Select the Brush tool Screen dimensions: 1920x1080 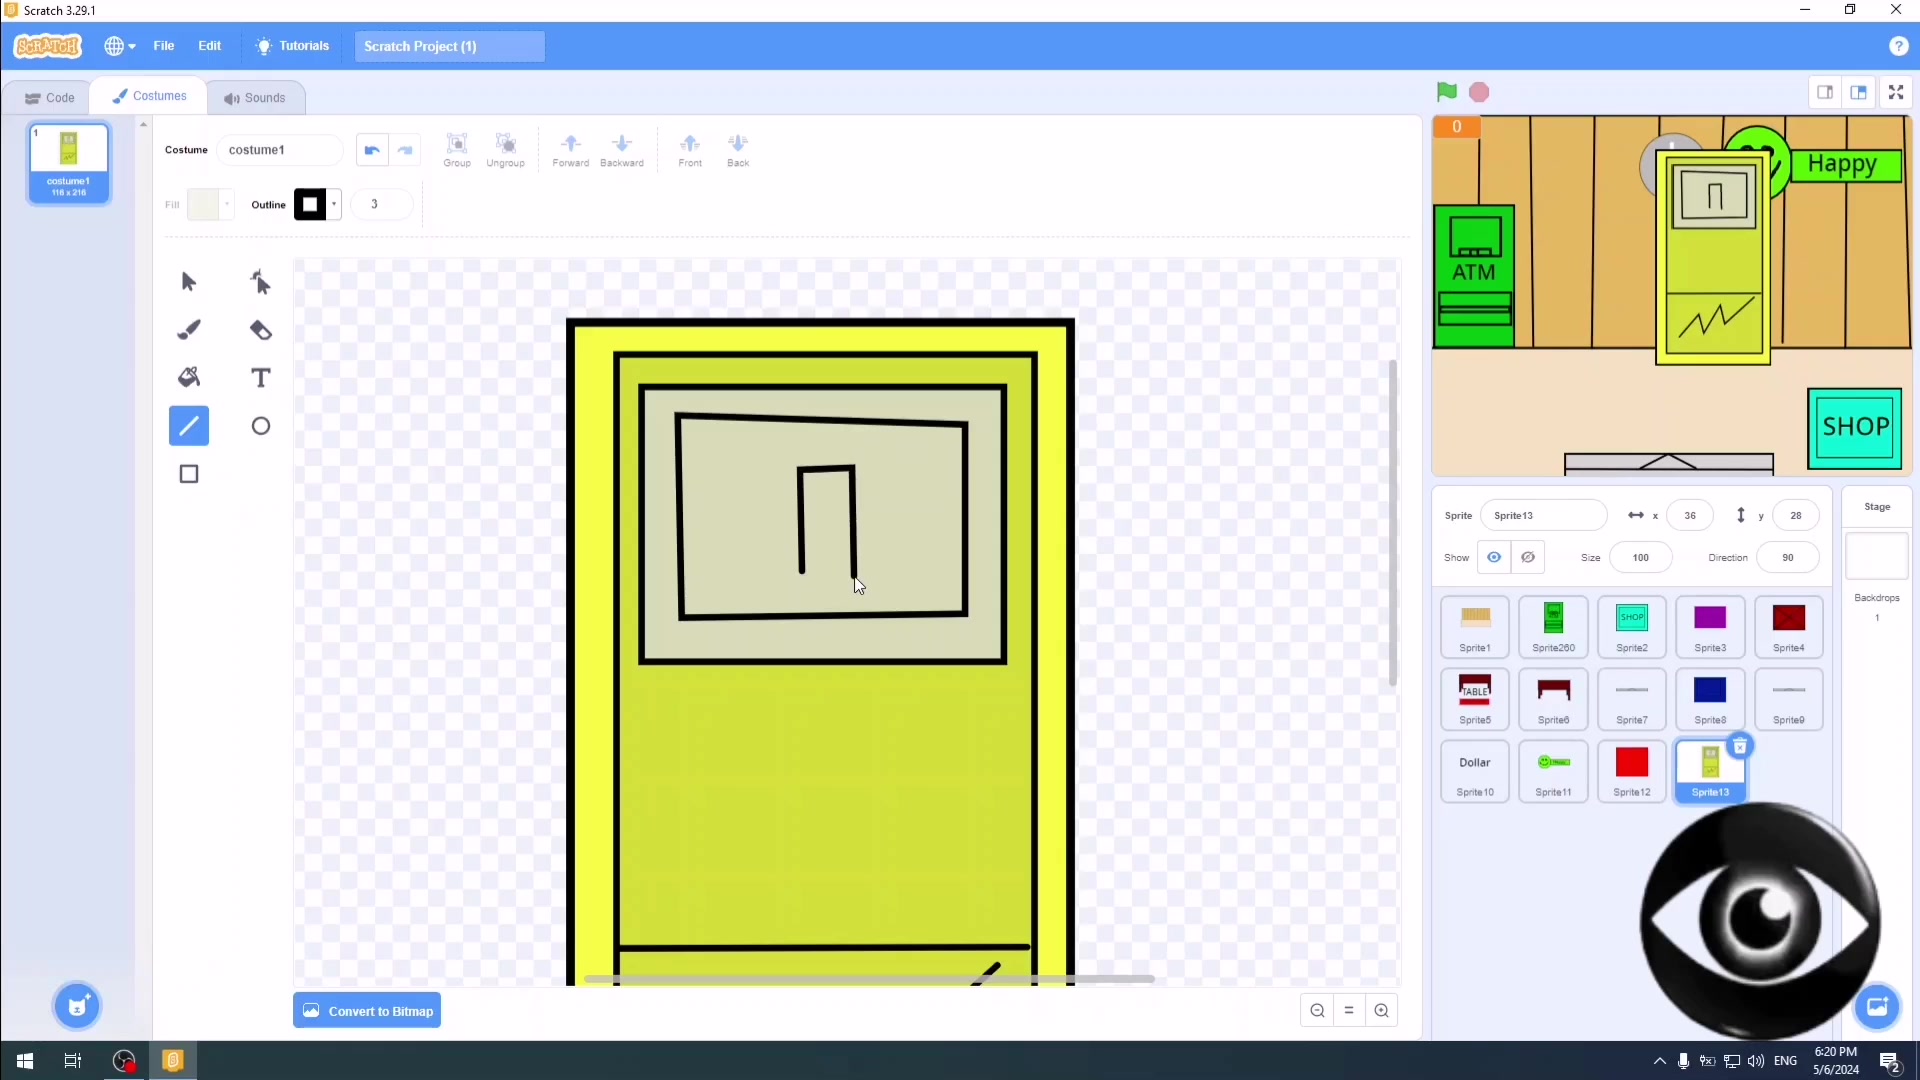click(189, 330)
